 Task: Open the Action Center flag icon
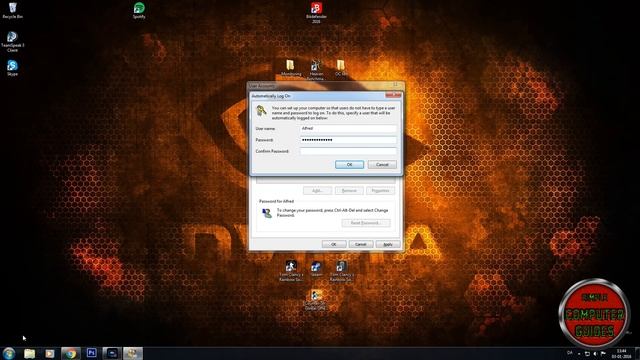pos(603,353)
